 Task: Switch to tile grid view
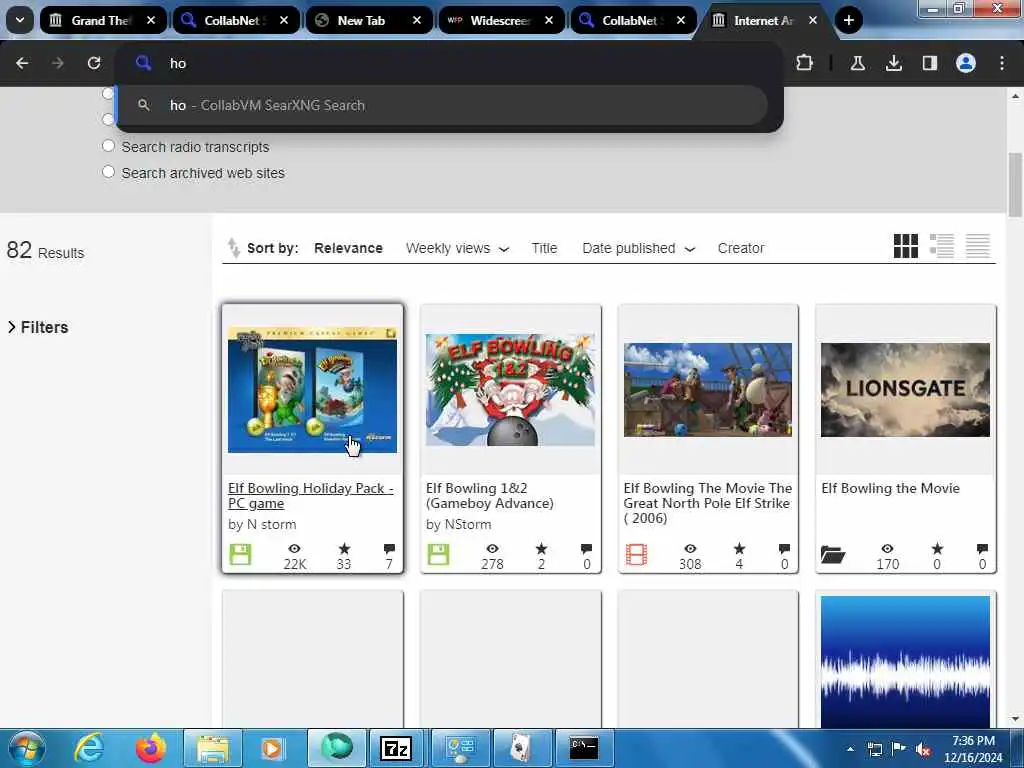pyautogui.click(x=906, y=246)
